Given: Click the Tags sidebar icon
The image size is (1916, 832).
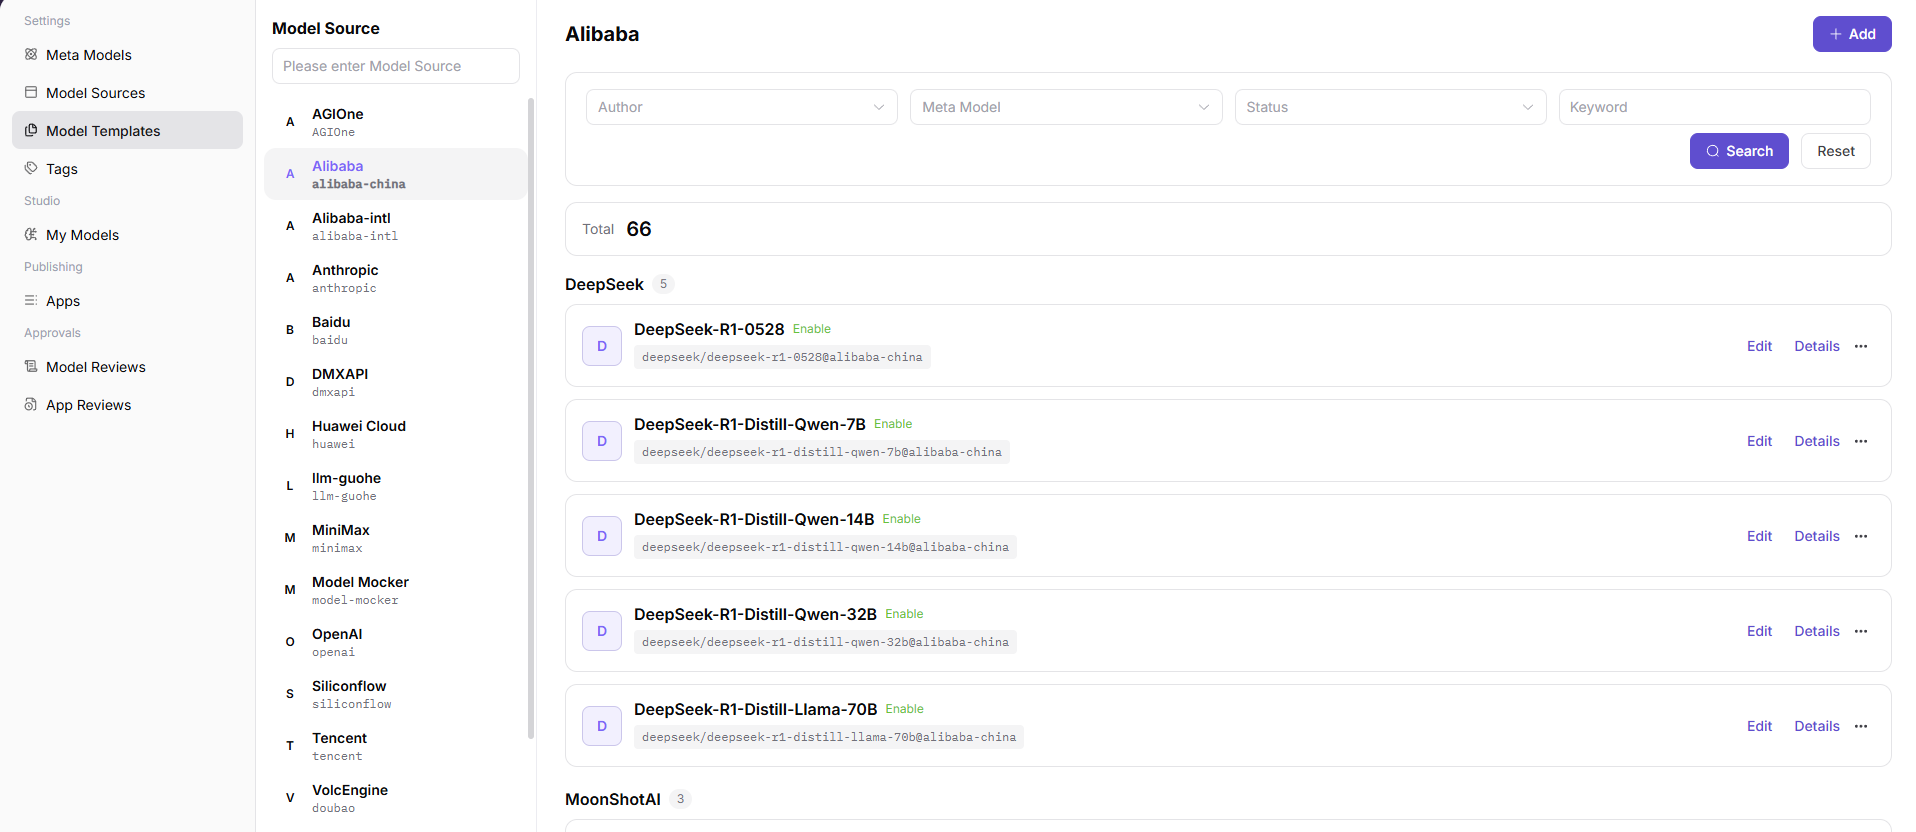Looking at the screenshot, I should pos(31,169).
